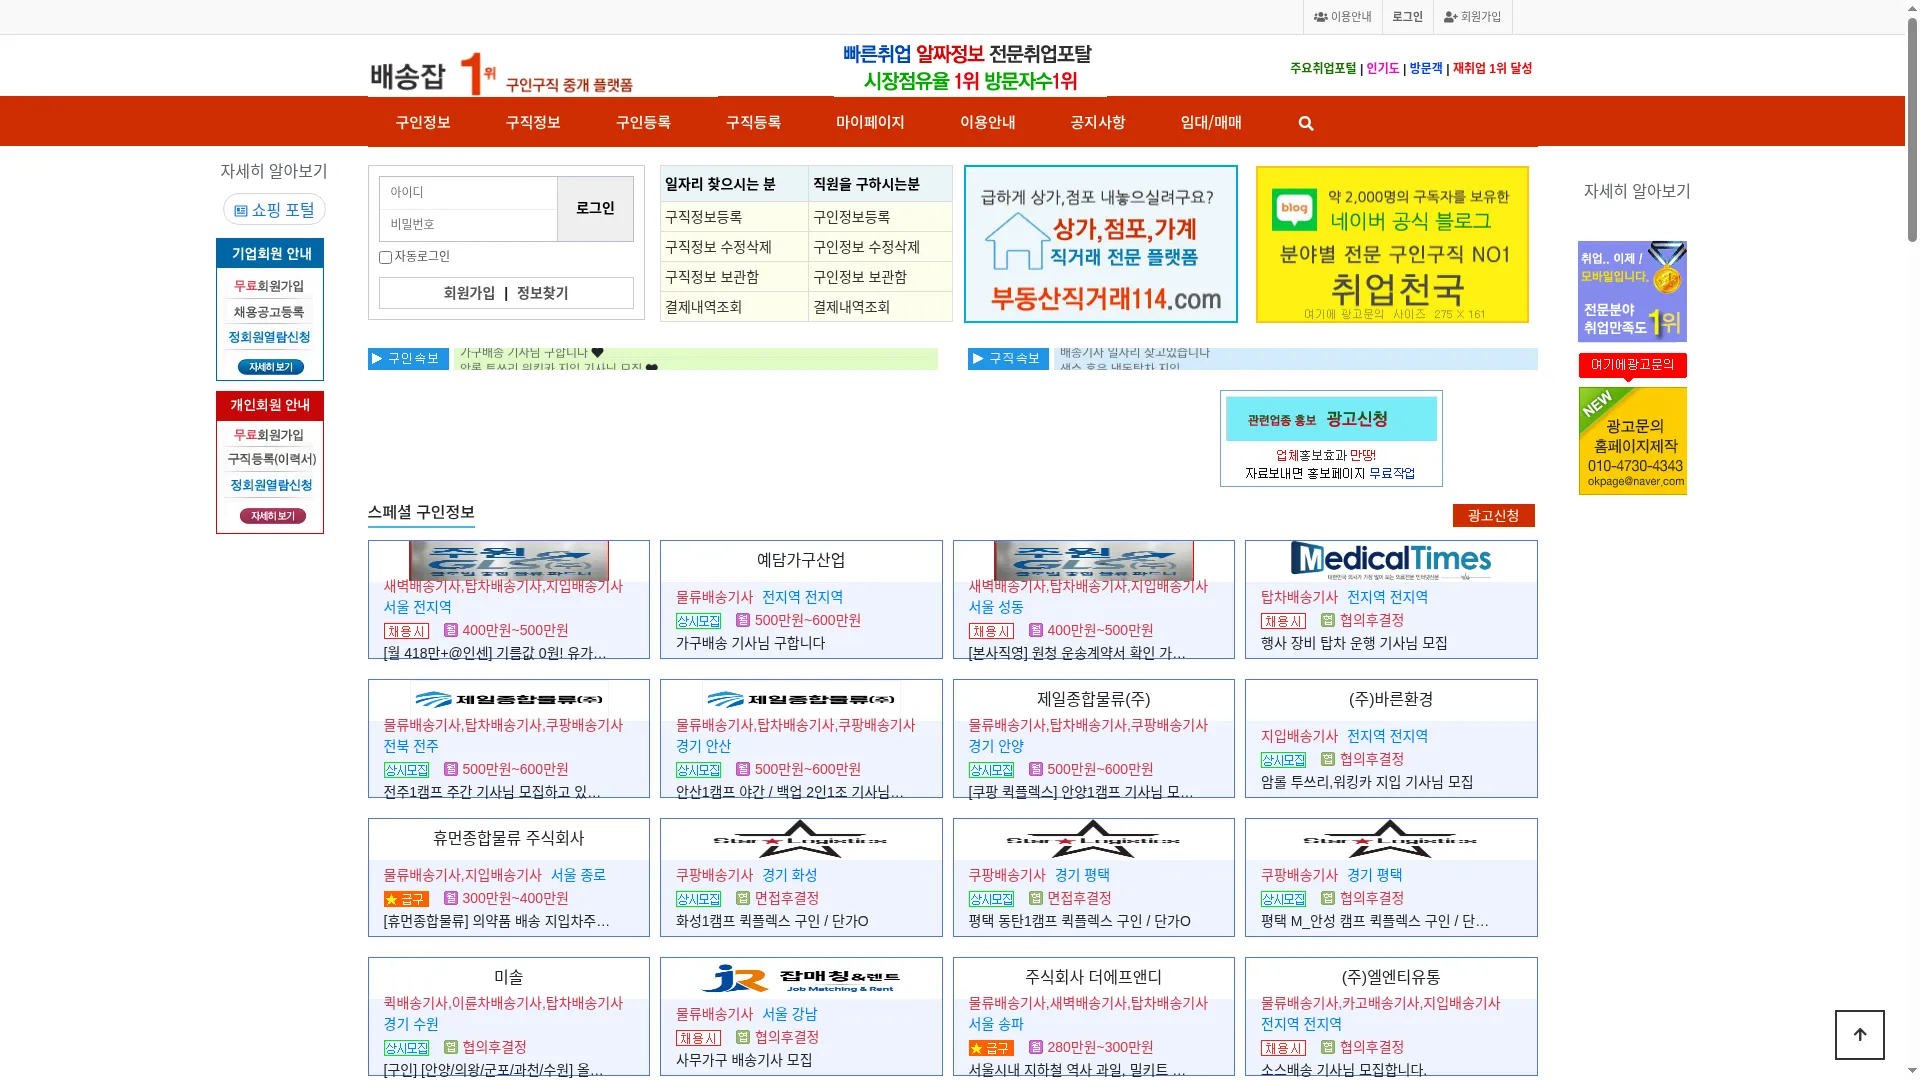Open 화성1캠프 퀵플렉스 구인 listing

[x=772, y=921]
